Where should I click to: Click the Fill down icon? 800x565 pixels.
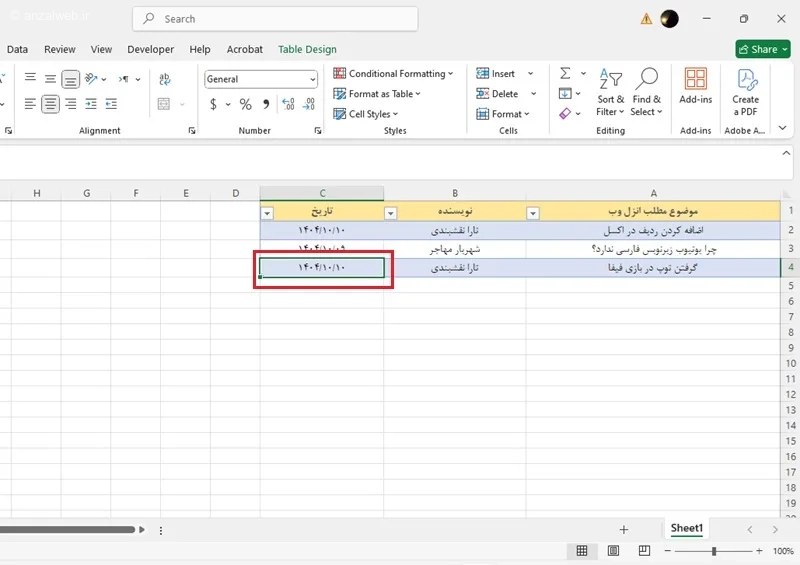coord(565,94)
